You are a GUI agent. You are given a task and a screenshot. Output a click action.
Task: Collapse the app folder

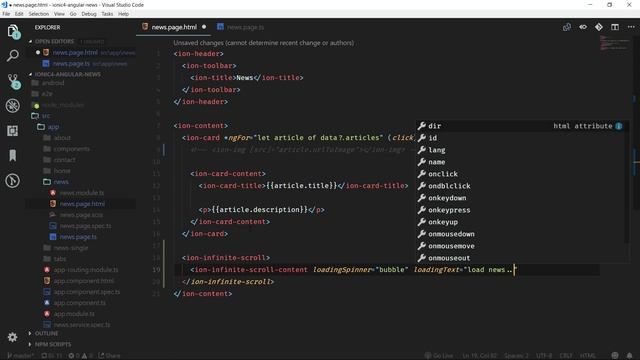[x=53, y=127]
